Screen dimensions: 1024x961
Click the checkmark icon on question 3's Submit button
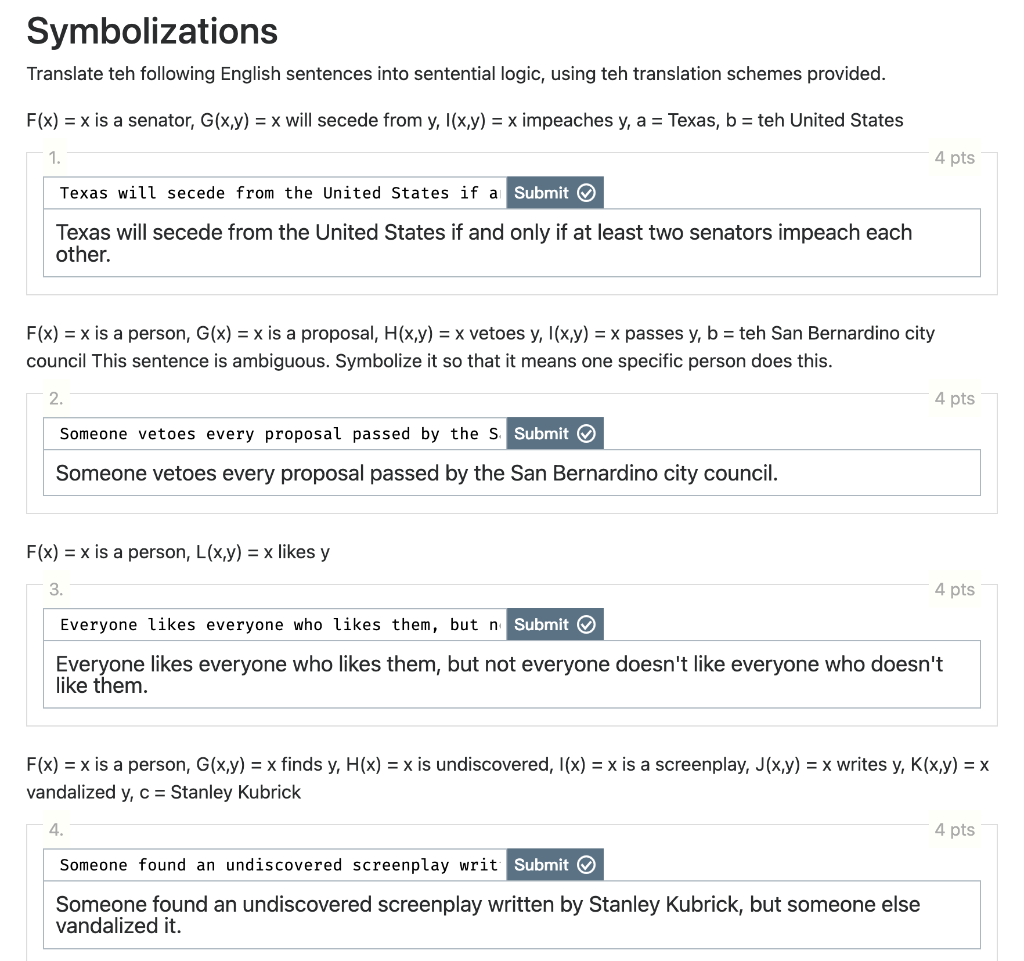pyautogui.click(x=585, y=624)
